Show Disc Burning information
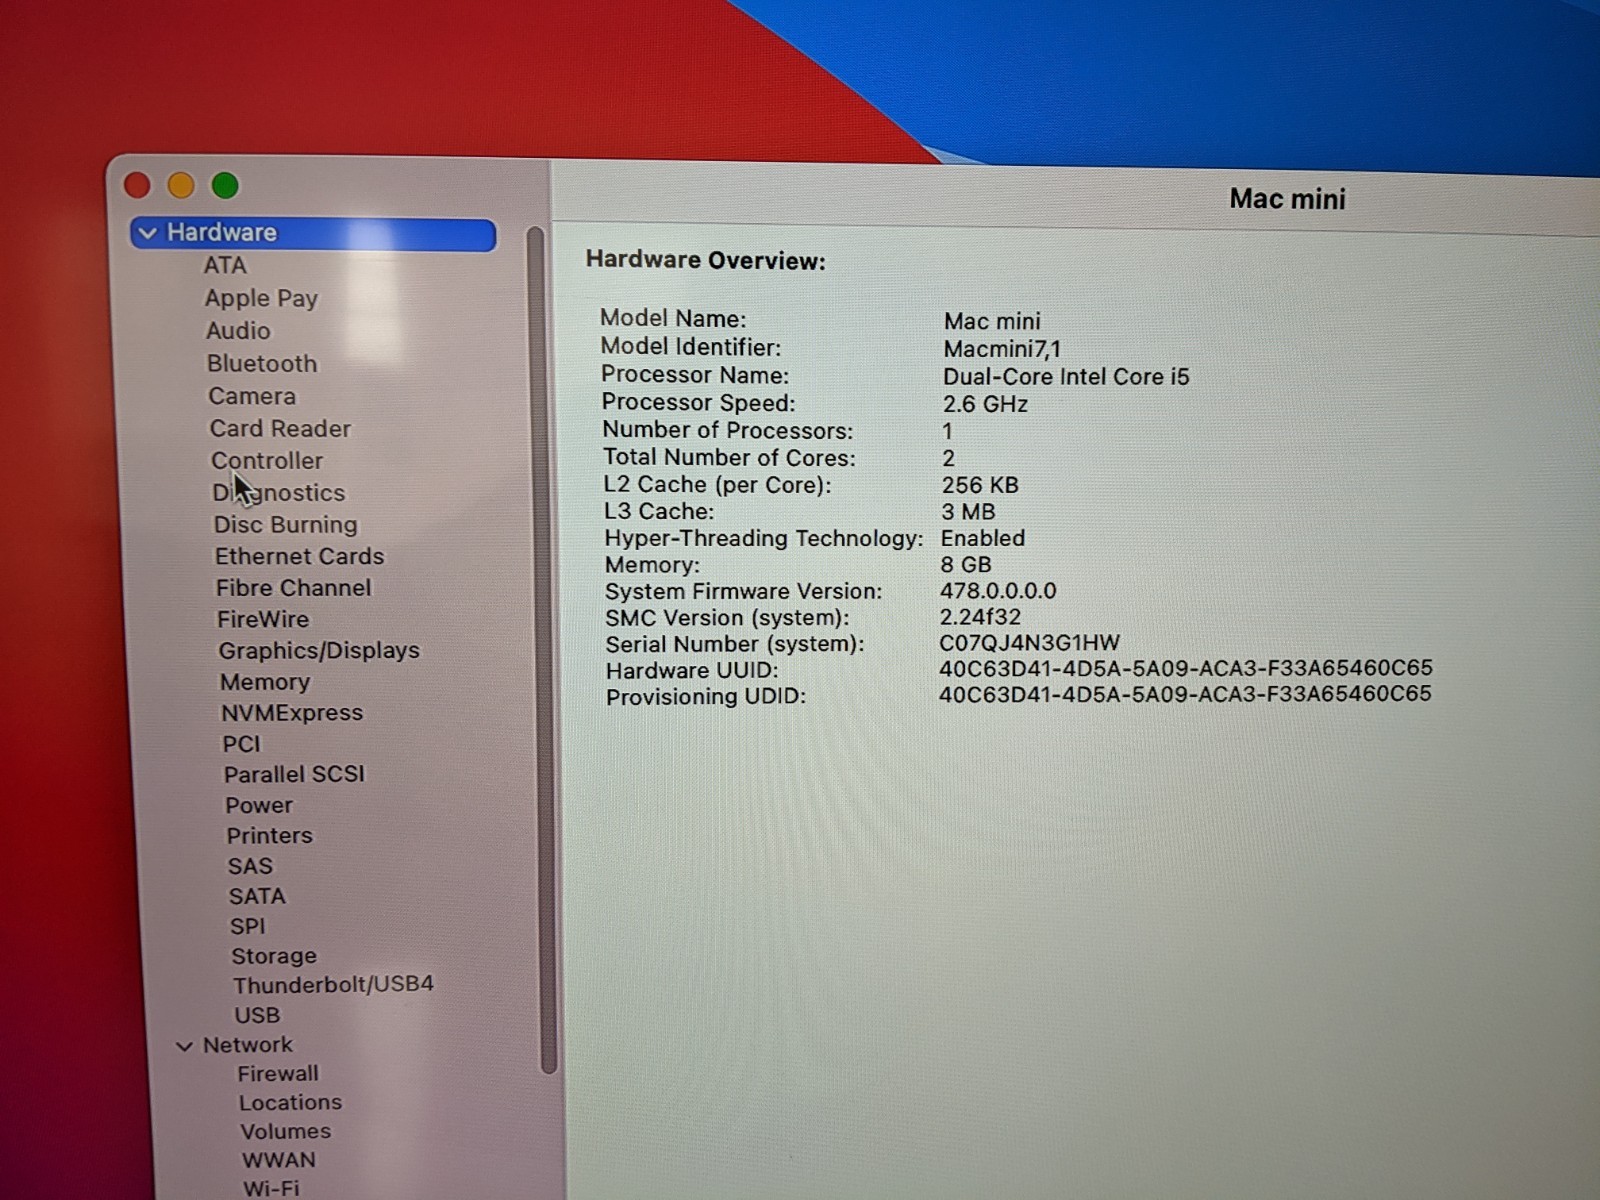 pyautogui.click(x=285, y=524)
